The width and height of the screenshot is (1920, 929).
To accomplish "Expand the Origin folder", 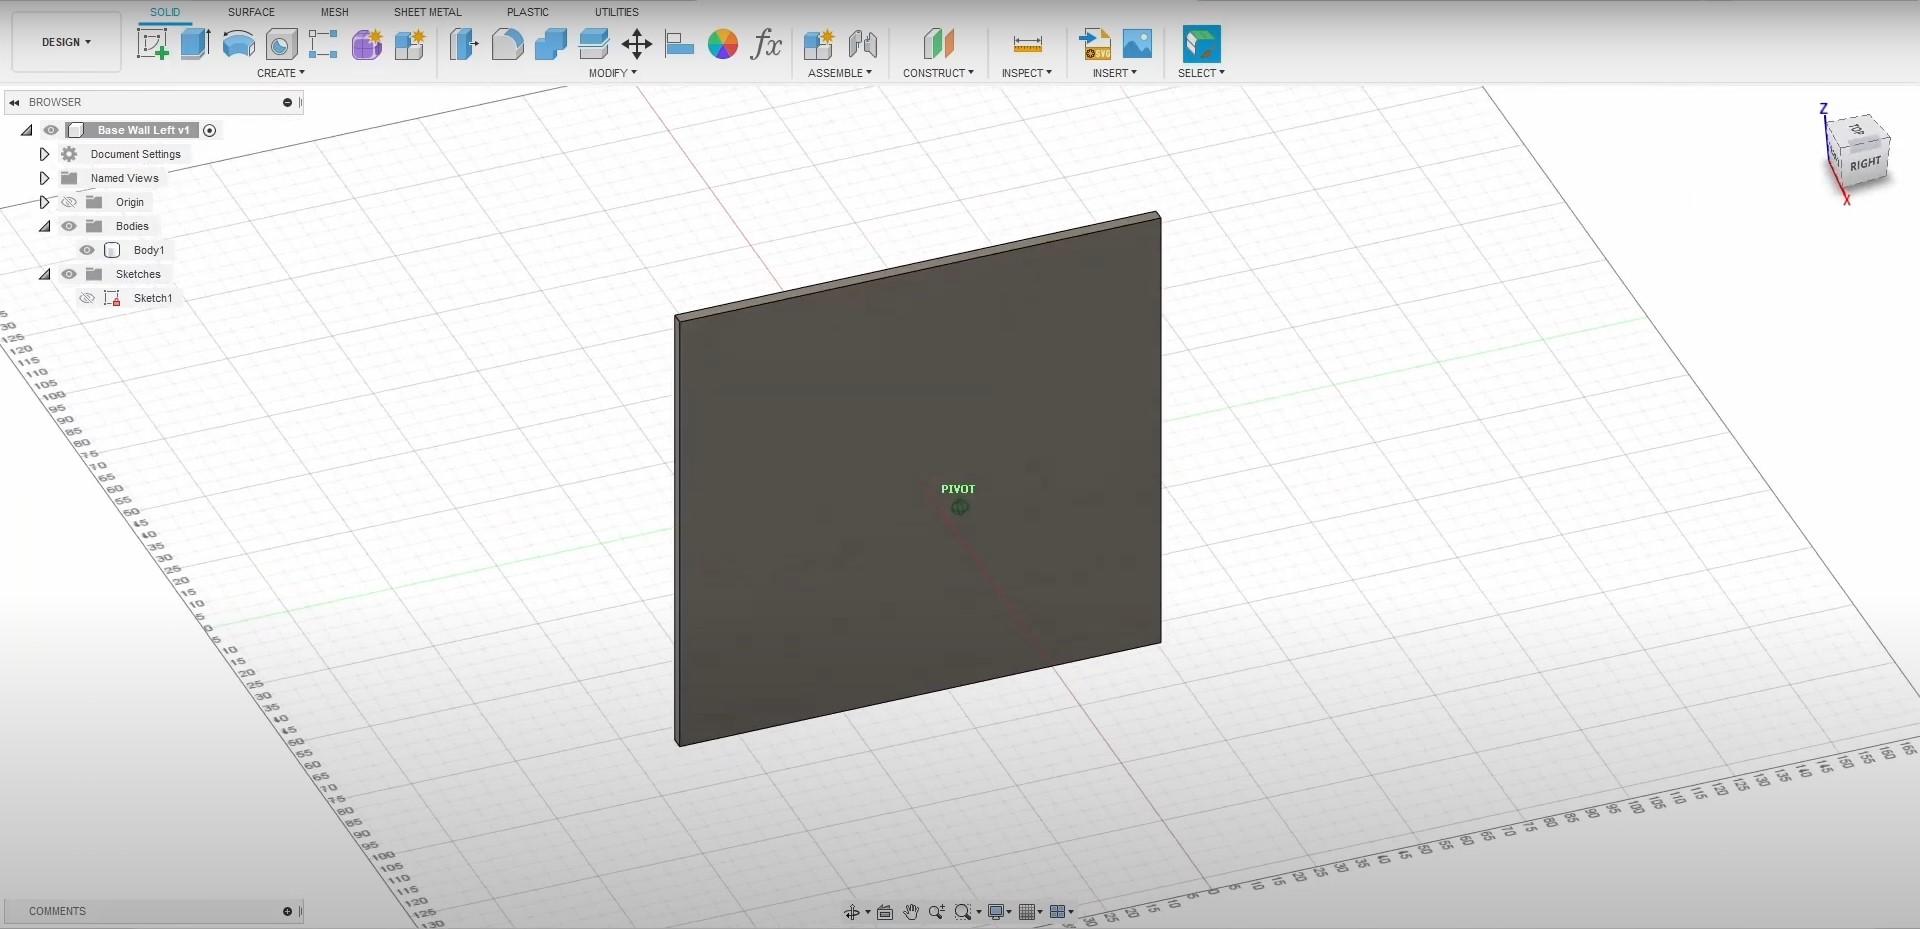I will click(x=44, y=202).
